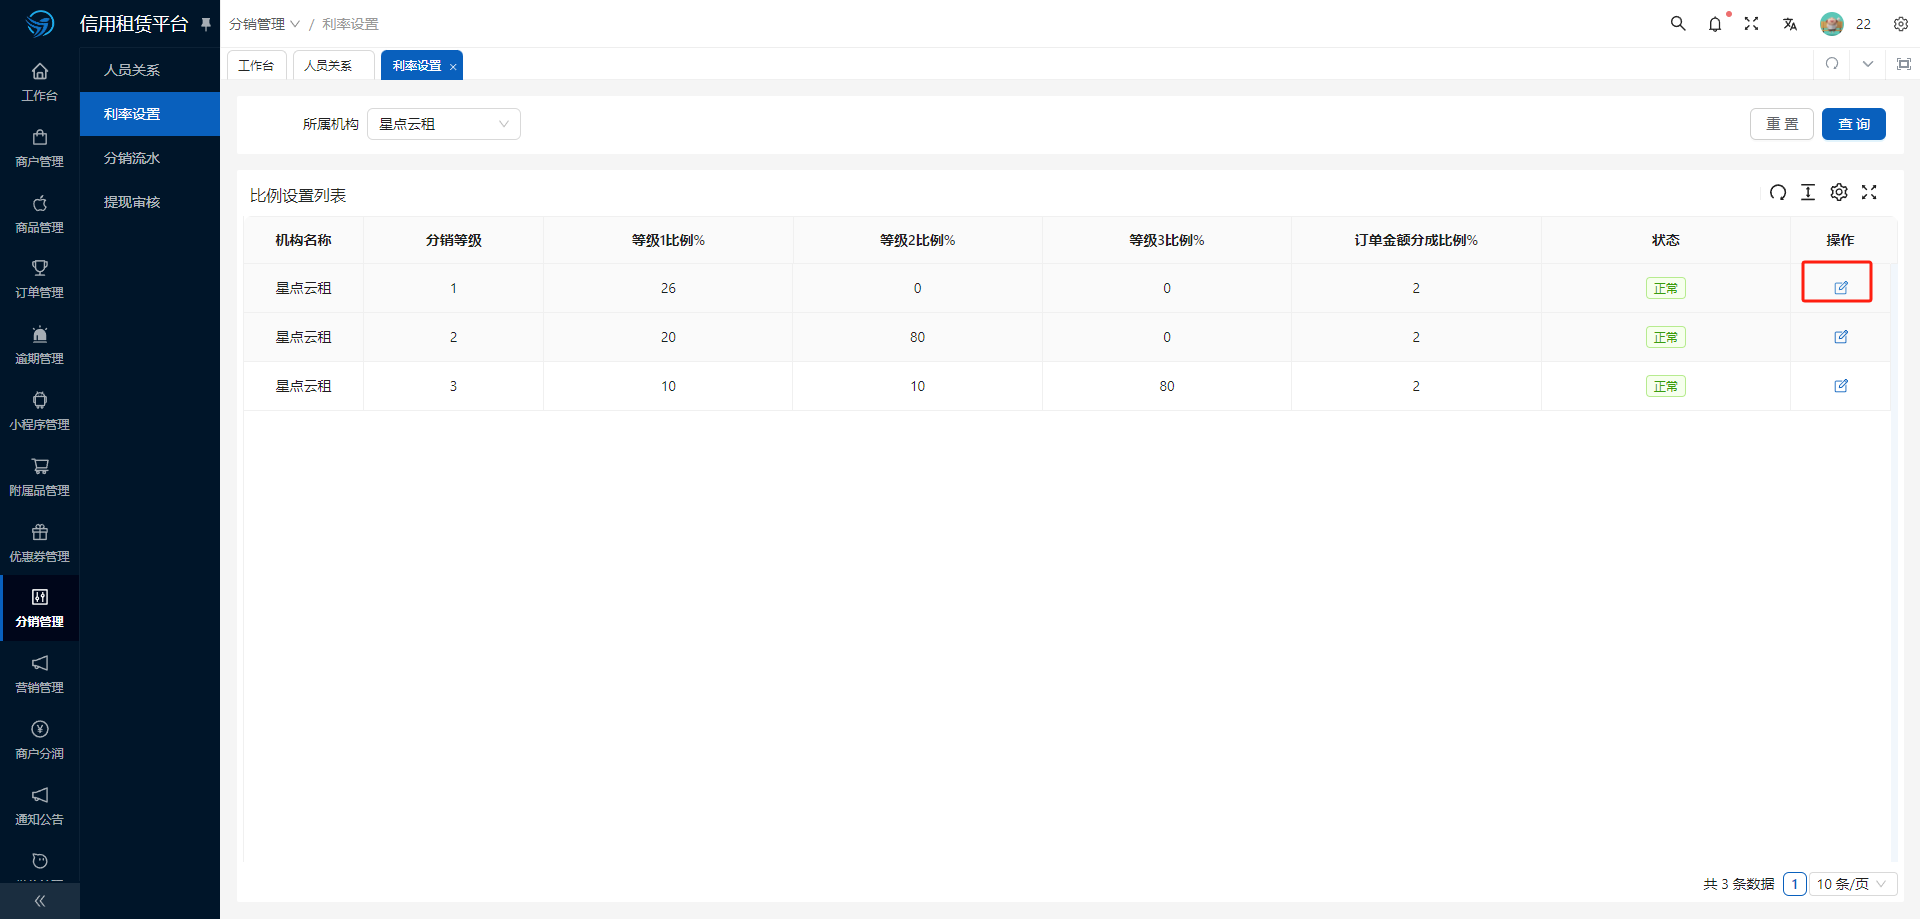Switch to the 人员关系 tab
The width and height of the screenshot is (1920, 919).
click(x=328, y=66)
